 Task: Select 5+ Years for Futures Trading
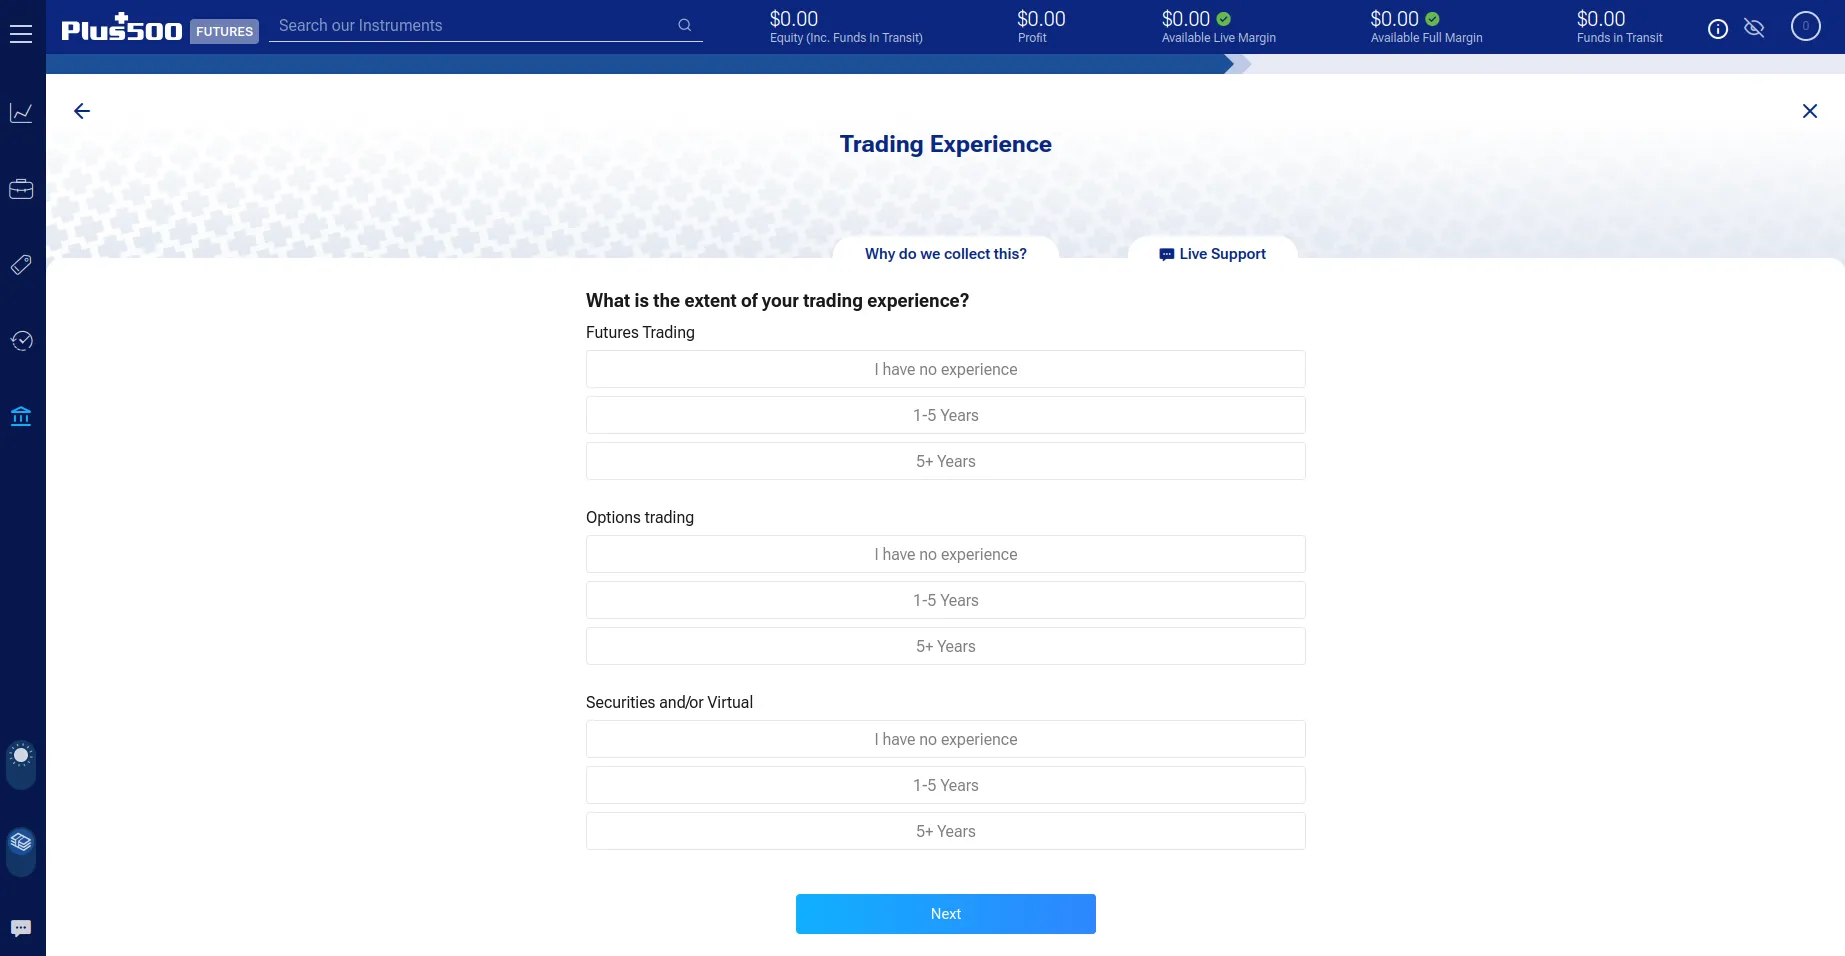tap(946, 461)
